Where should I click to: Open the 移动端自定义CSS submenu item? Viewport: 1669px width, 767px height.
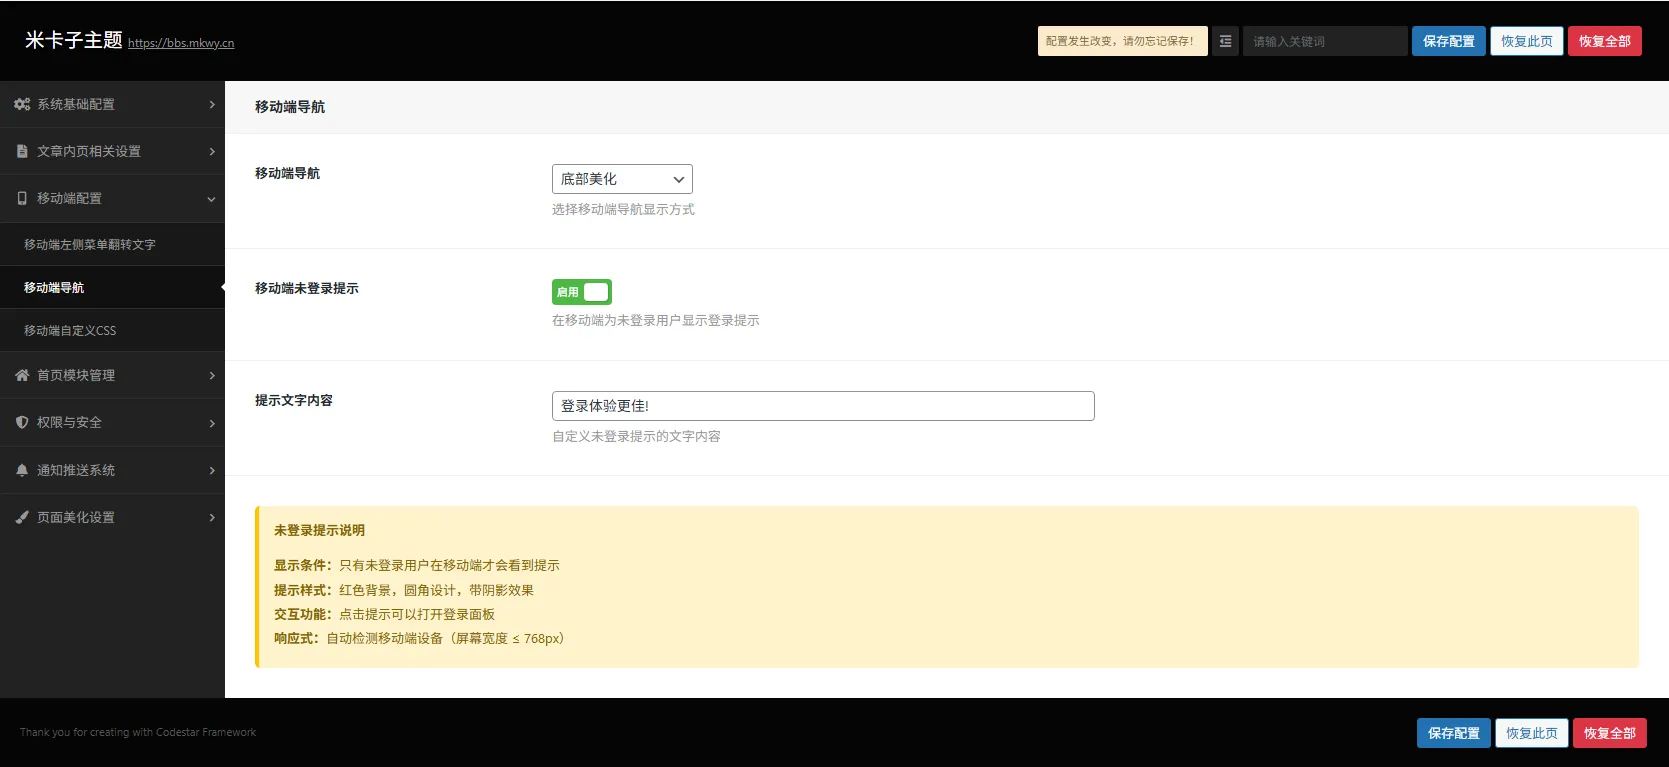(x=70, y=330)
